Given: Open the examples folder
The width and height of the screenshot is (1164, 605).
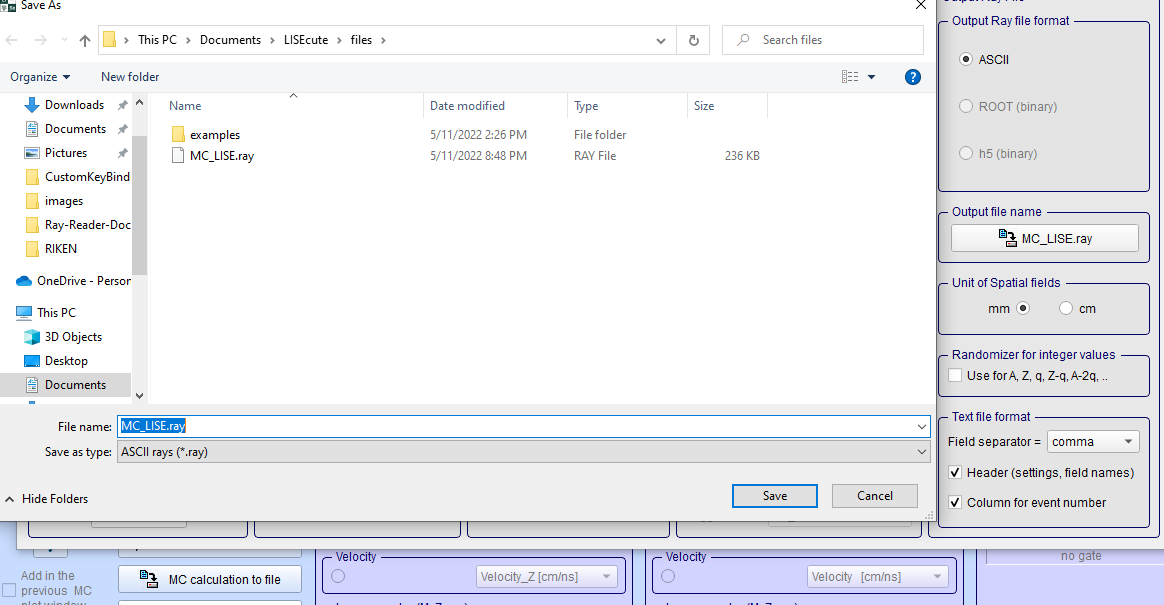Looking at the screenshot, I should (214, 135).
